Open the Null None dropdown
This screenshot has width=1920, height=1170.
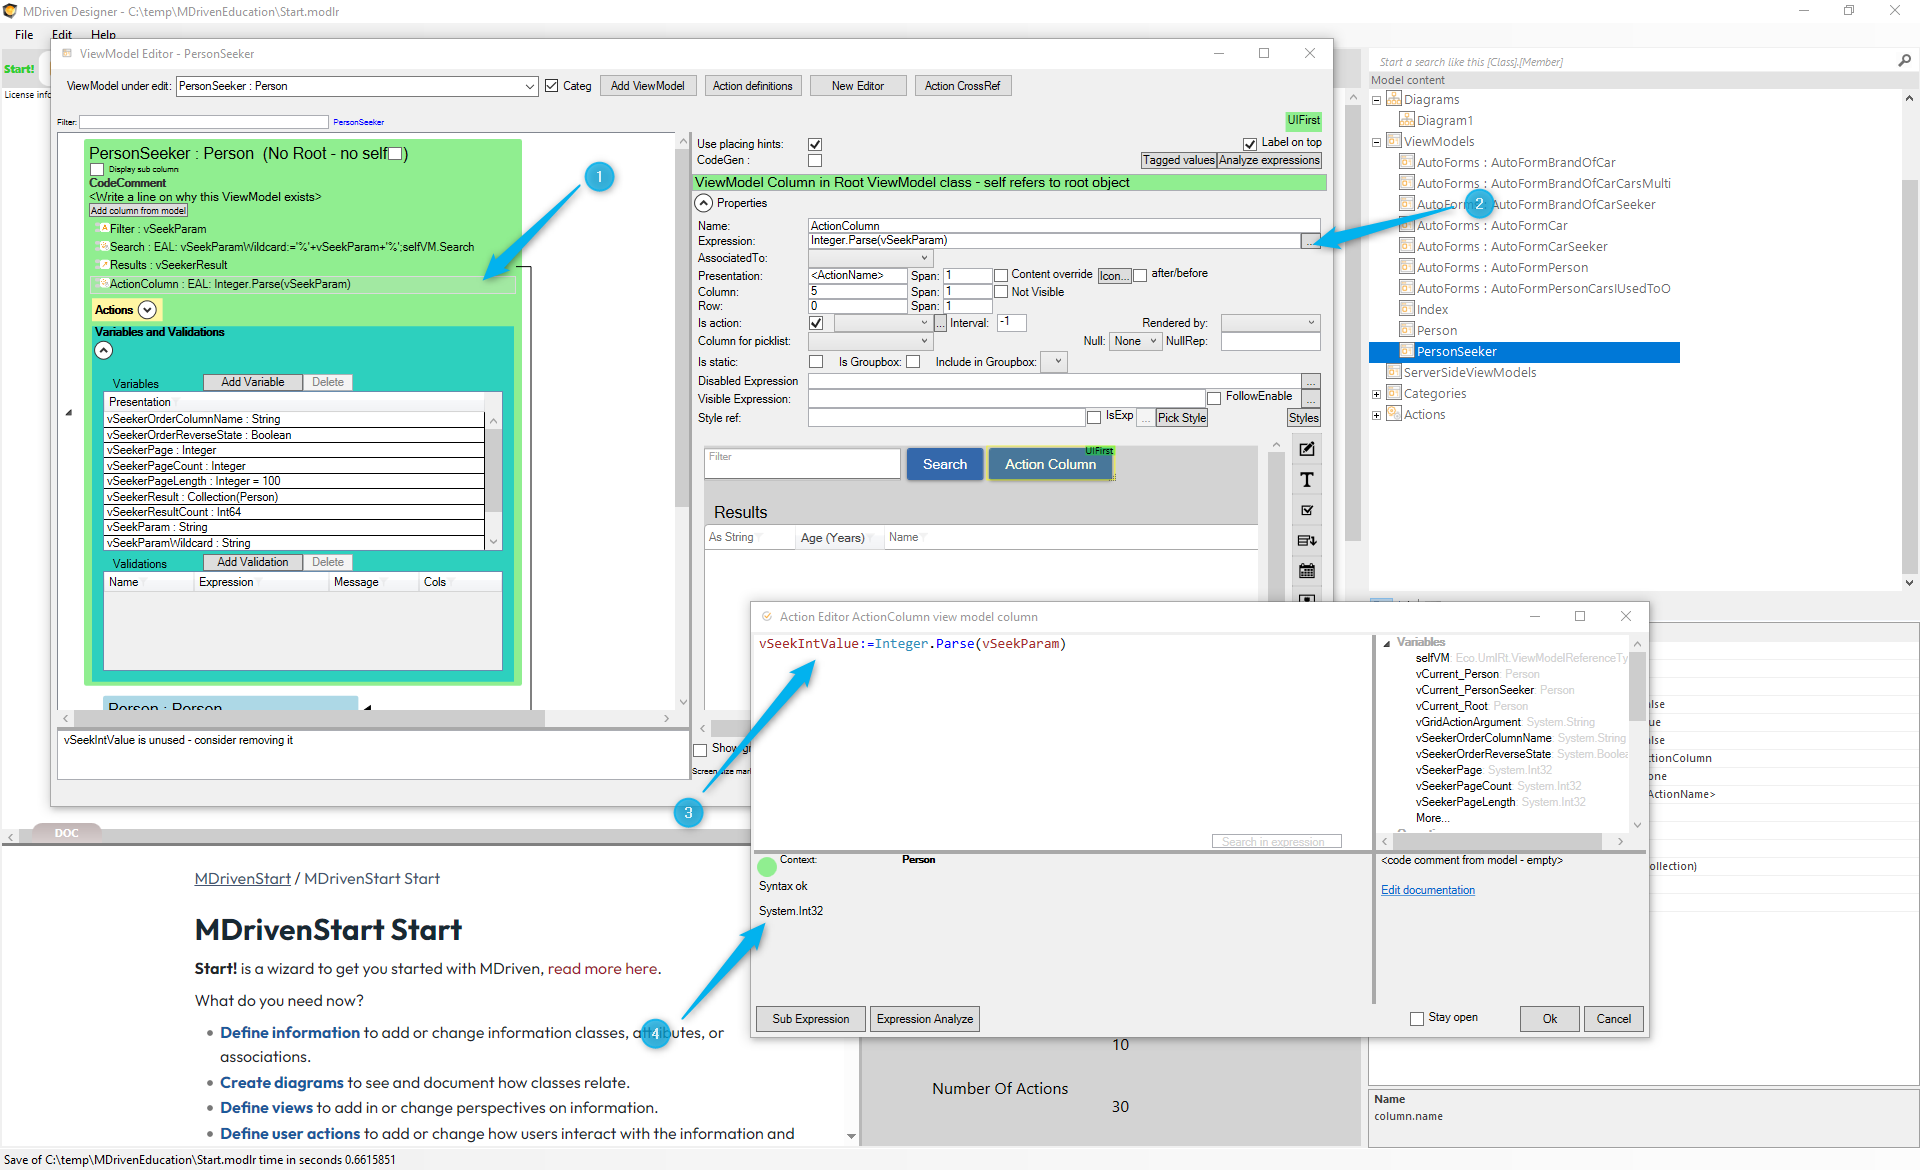(x=1136, y=341)
